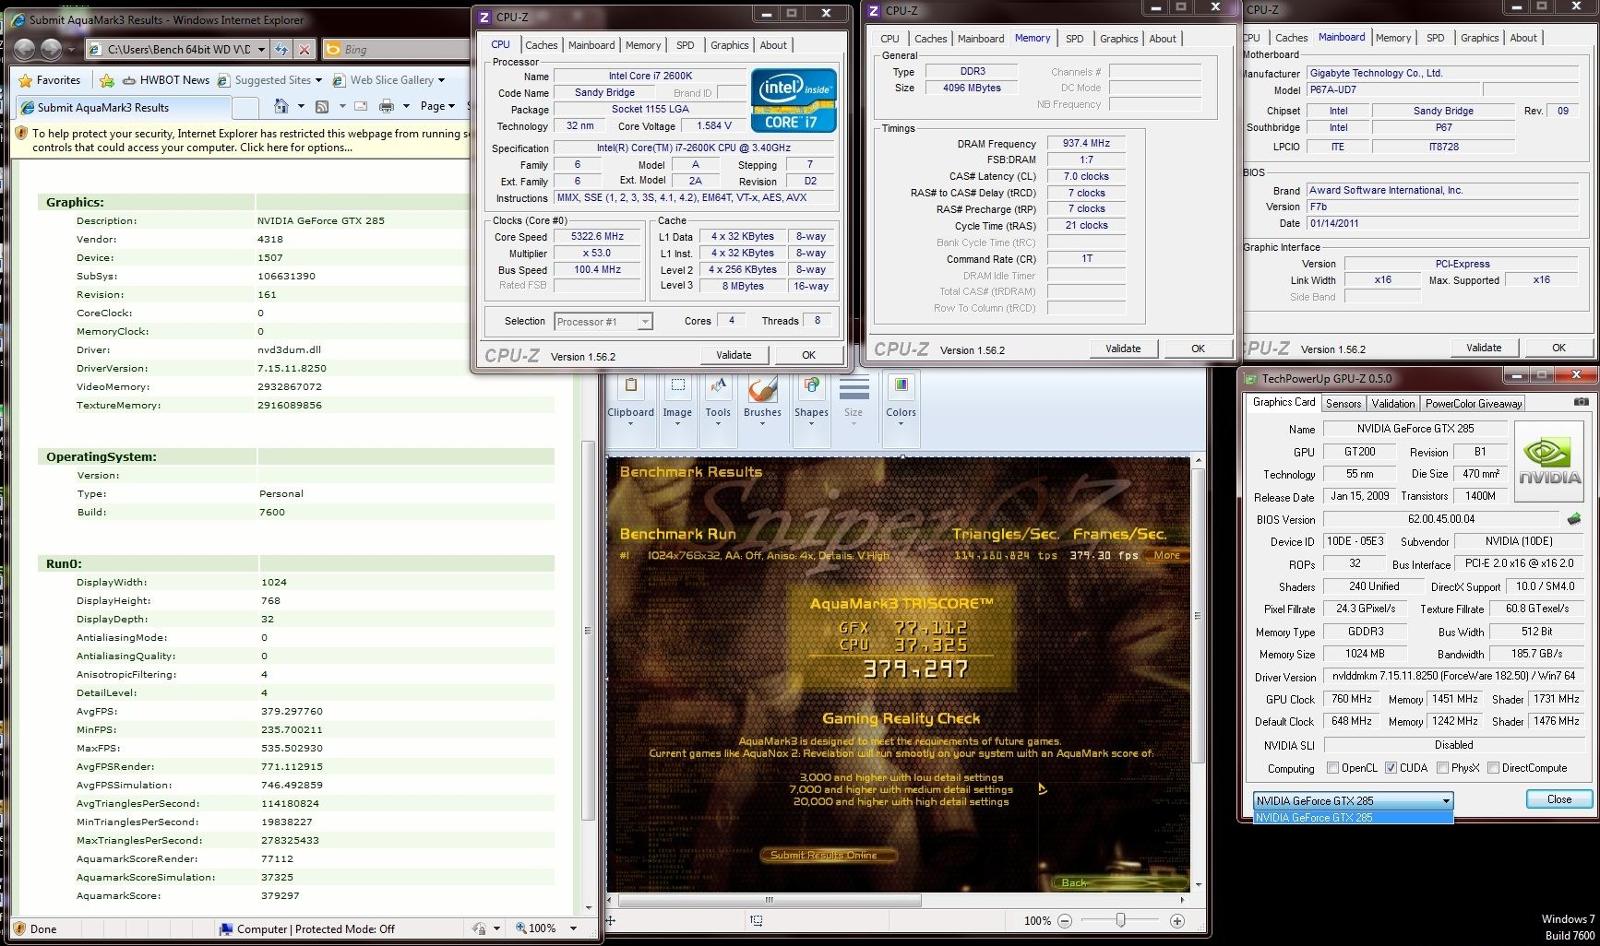Click the Paint zoom in plus button
Viewport: 1600px width, 946px height.
point(1177,921)
